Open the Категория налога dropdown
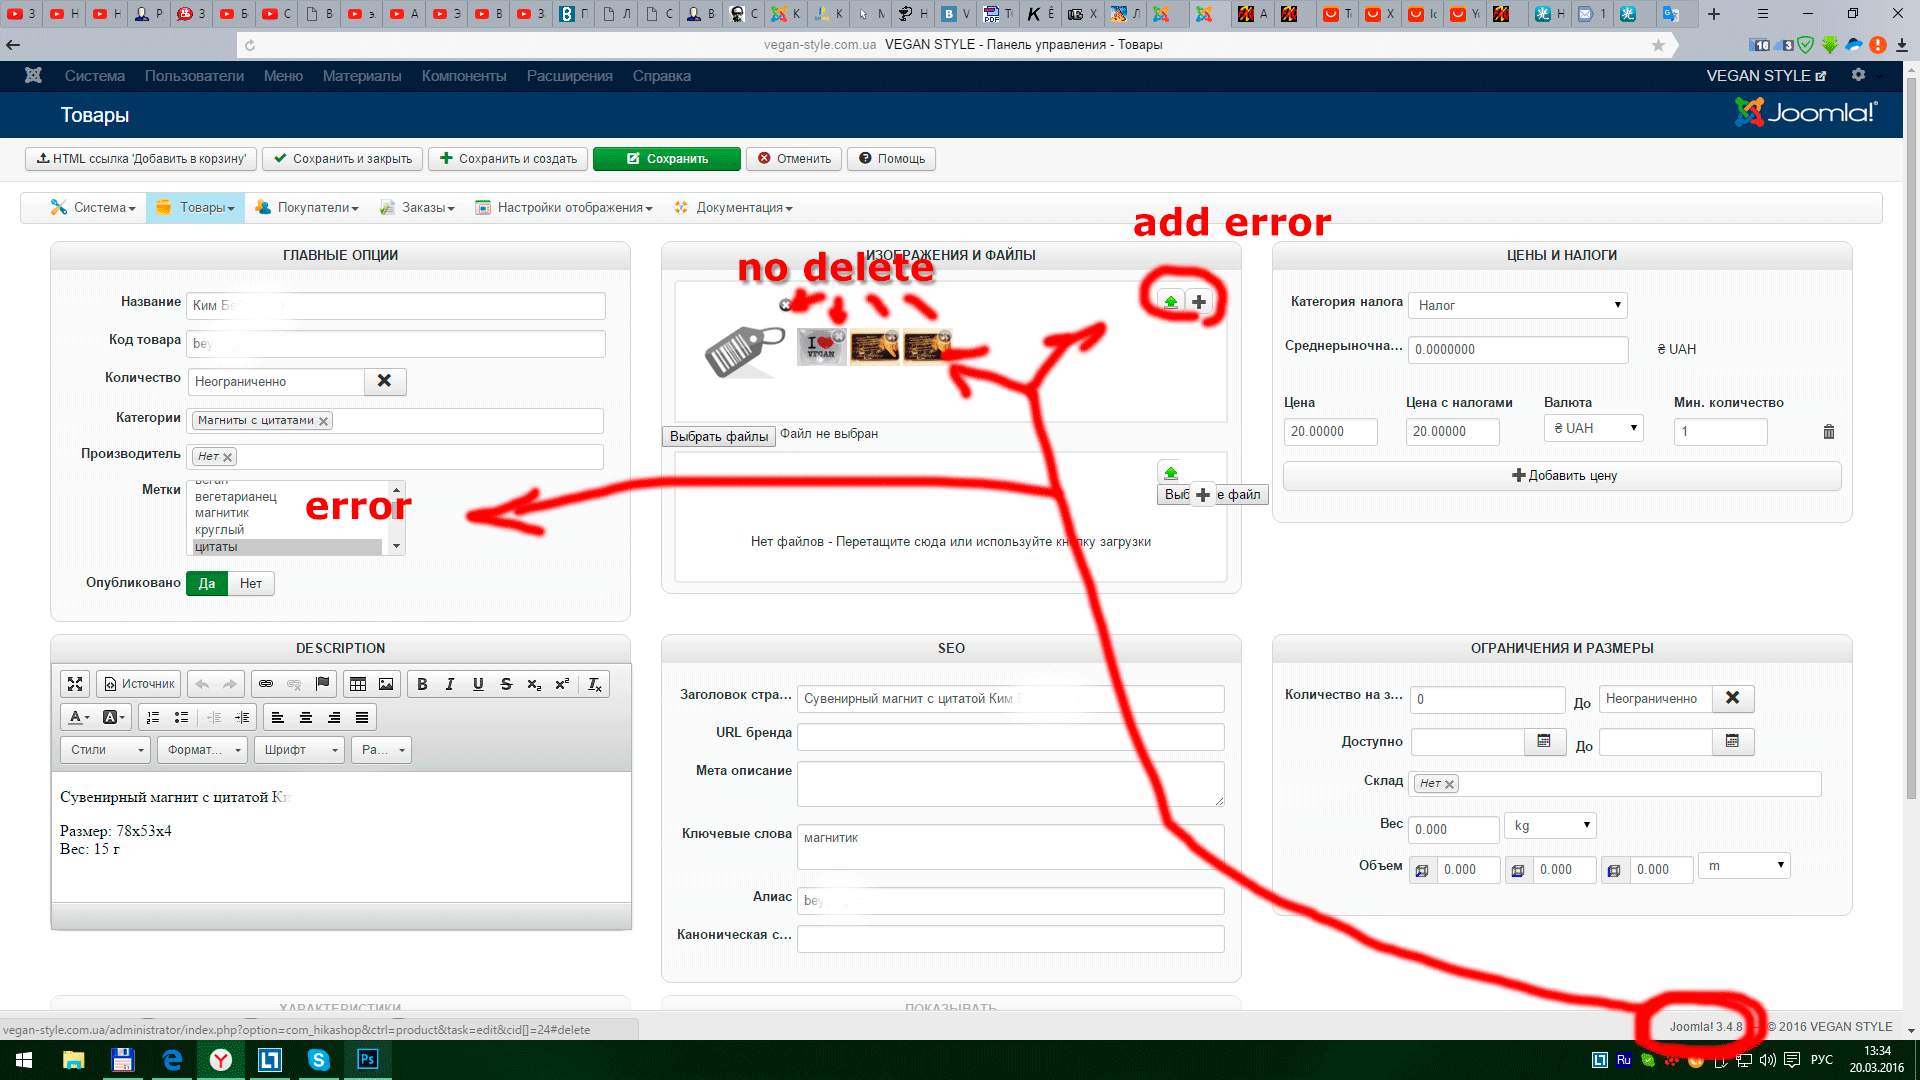 click(1516, 305)
